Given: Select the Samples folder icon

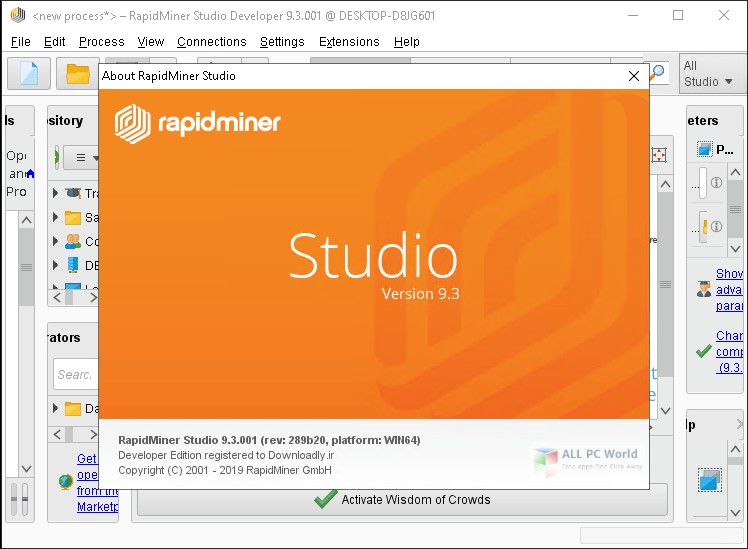Looking at the screenshot, I should pos(73,218).
